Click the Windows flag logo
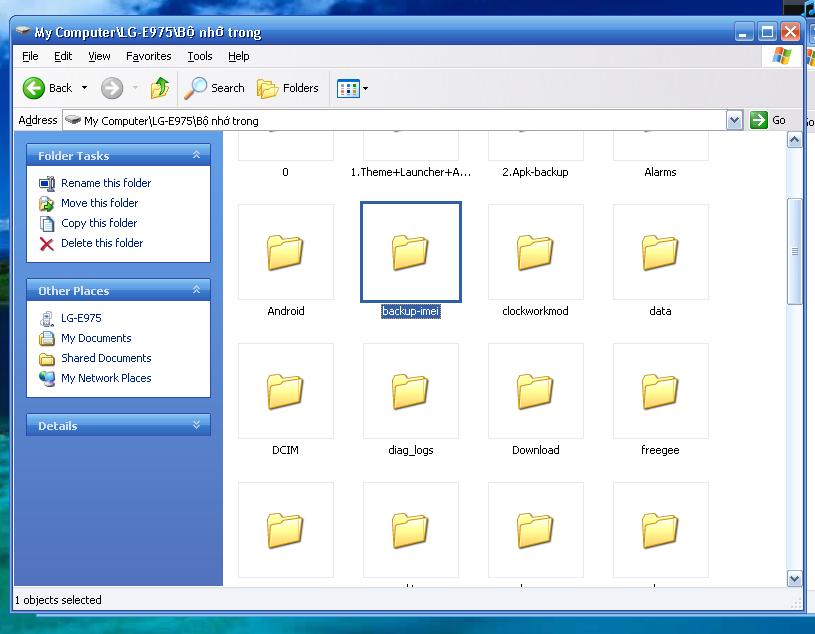This screenshot has height=634, width=815. 782,56
